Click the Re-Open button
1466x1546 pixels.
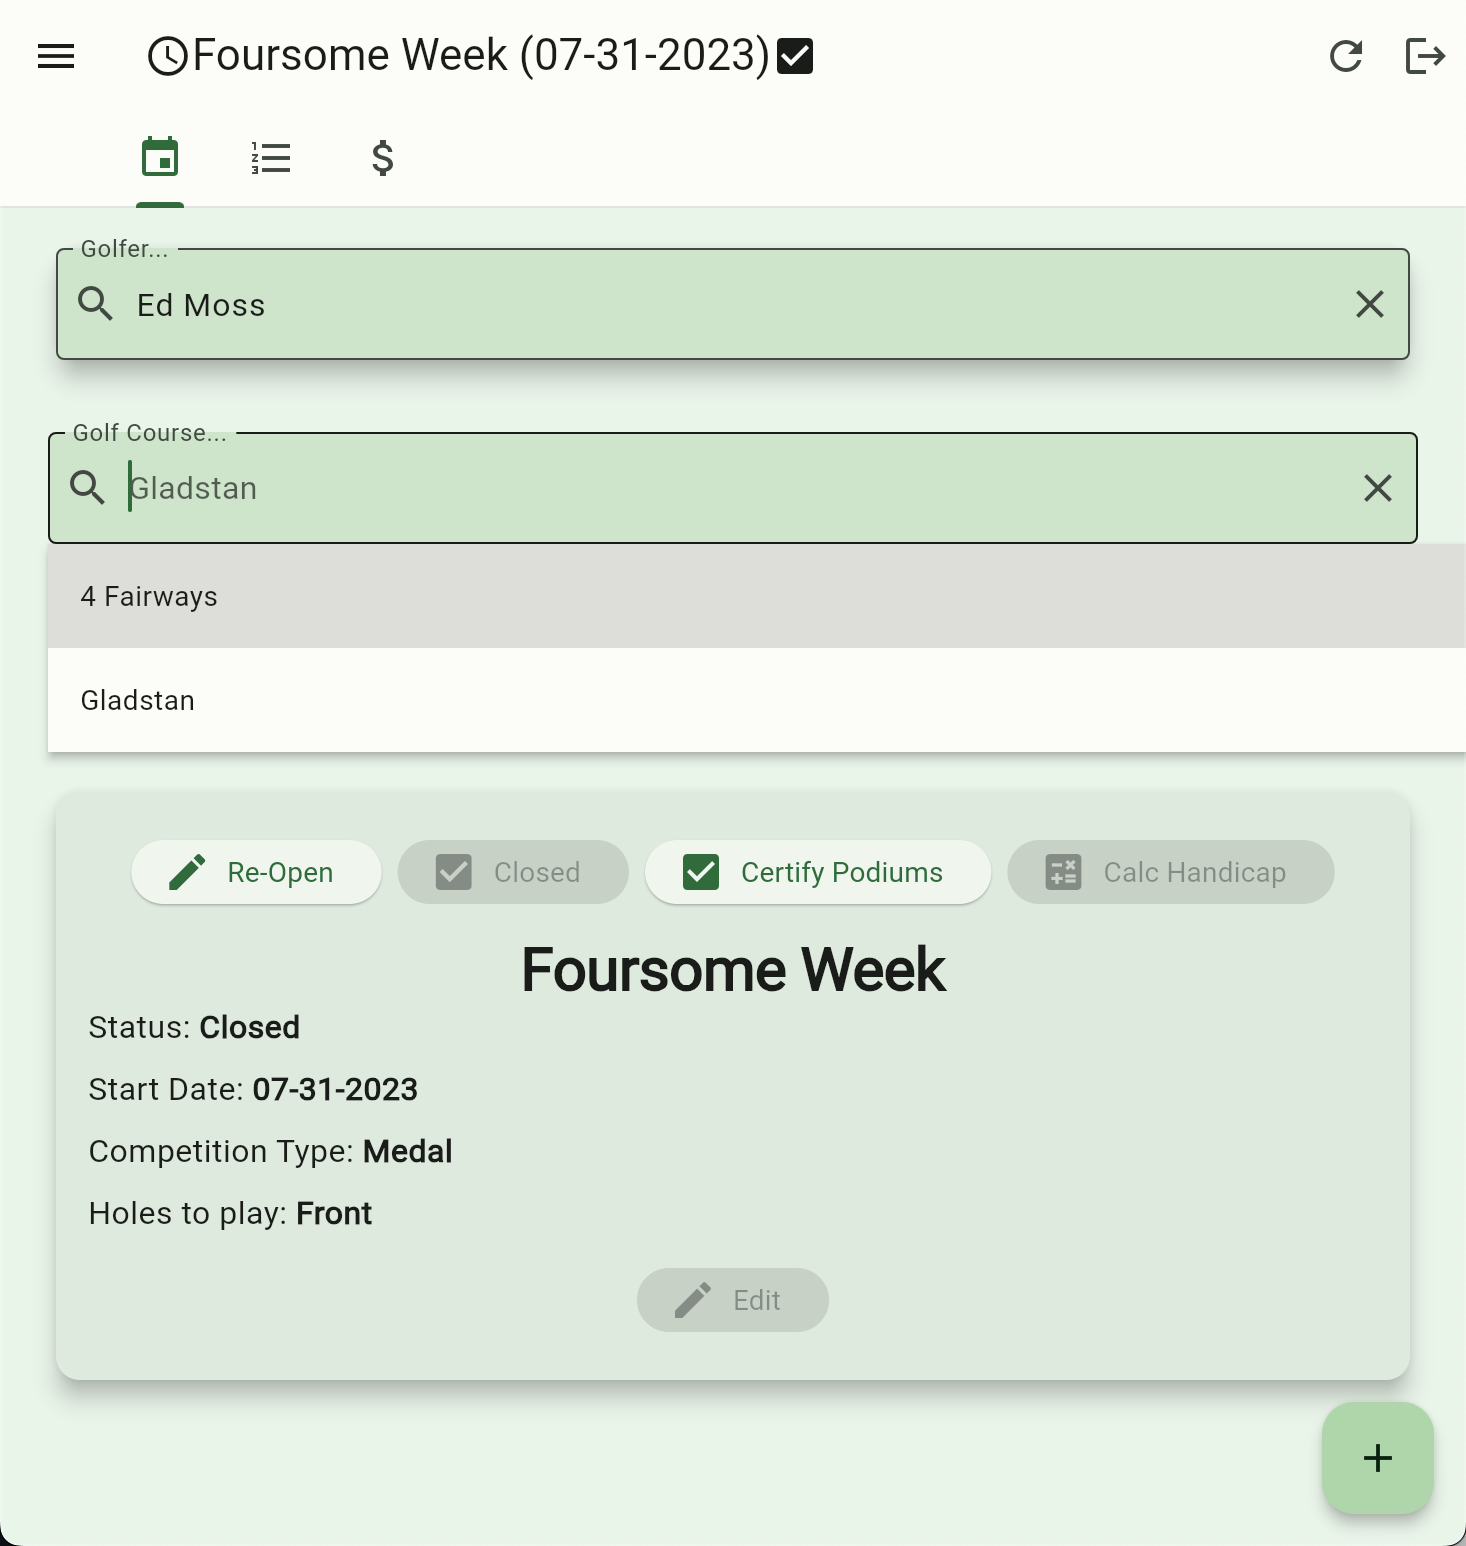pos(256,872)
